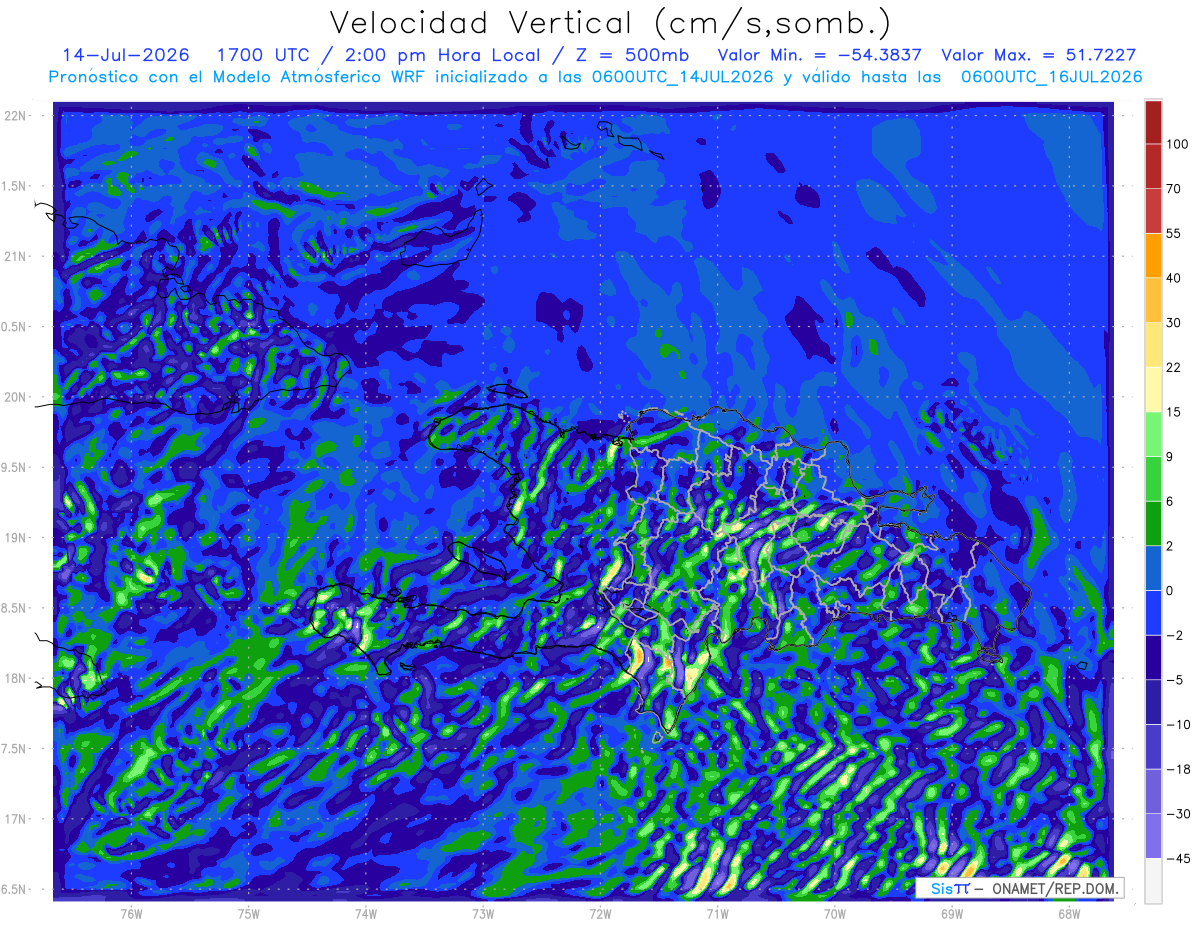The height and width of the screenshot is (927, 1200).
Task: Click the colorbar label '-10'
Action: [x=1177, y=724]
